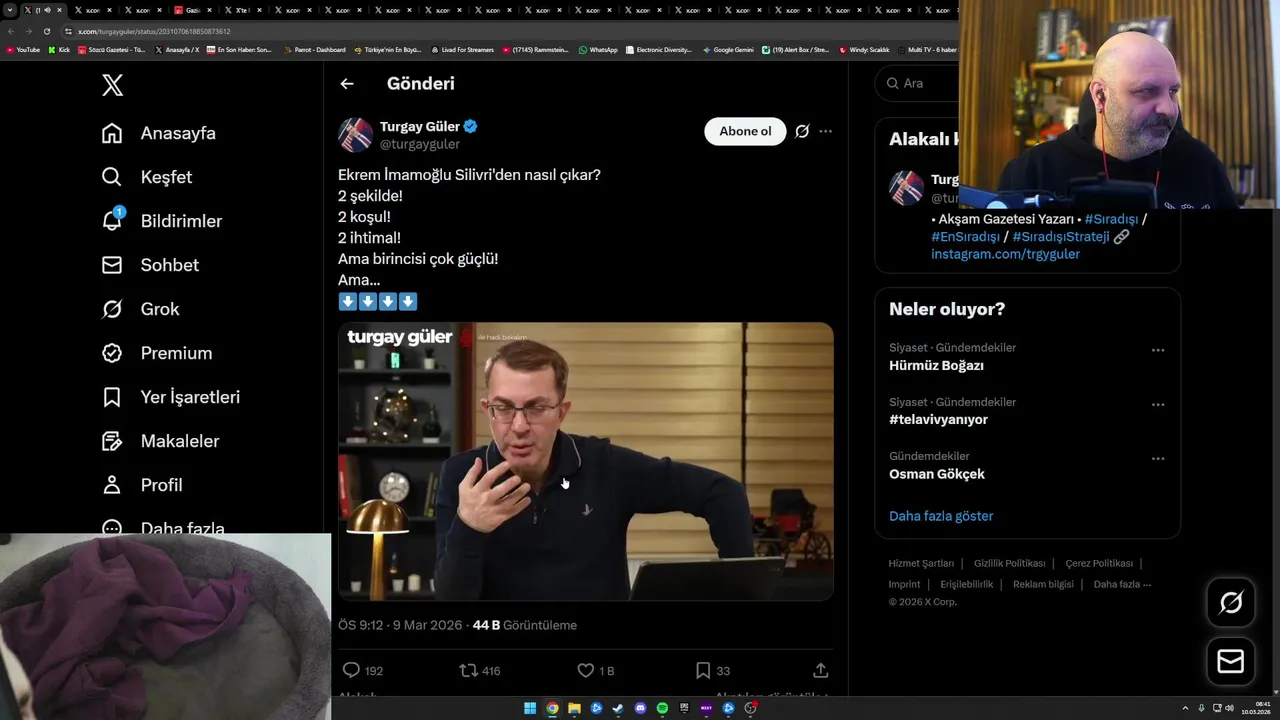1280x720 pixels.
Task: Open Grok in sidebar
Action: click(140, 309)
